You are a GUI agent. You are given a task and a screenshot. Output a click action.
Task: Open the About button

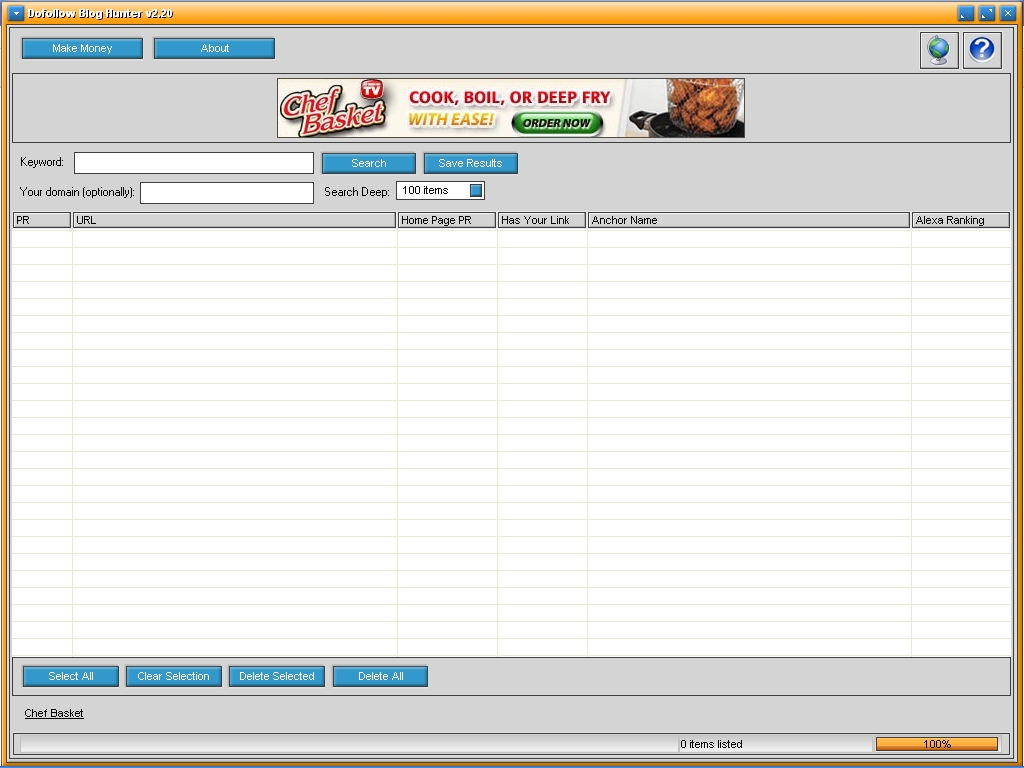[214, 48]
